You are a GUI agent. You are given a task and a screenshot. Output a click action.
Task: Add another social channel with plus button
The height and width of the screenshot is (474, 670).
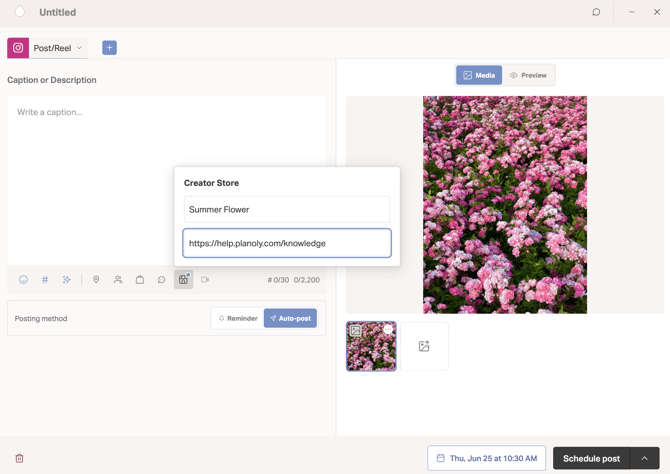coord(109,48)
